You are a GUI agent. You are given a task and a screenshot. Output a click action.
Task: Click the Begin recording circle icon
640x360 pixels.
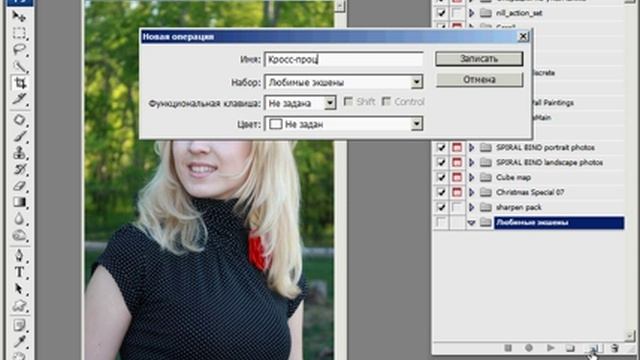click(x=529, y=348)
